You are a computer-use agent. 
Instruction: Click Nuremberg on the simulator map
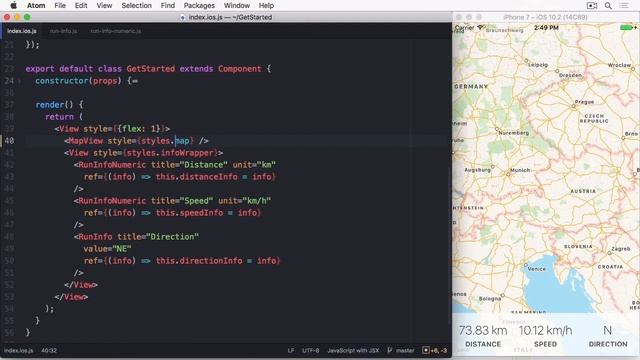pos(513,133)
